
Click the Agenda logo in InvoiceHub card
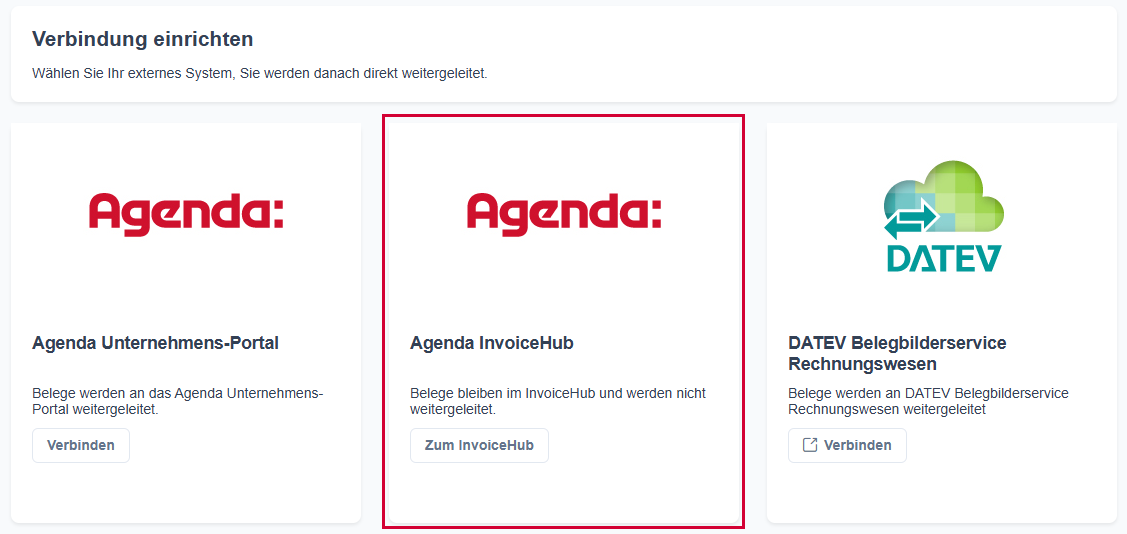click(x=564, y=214)
